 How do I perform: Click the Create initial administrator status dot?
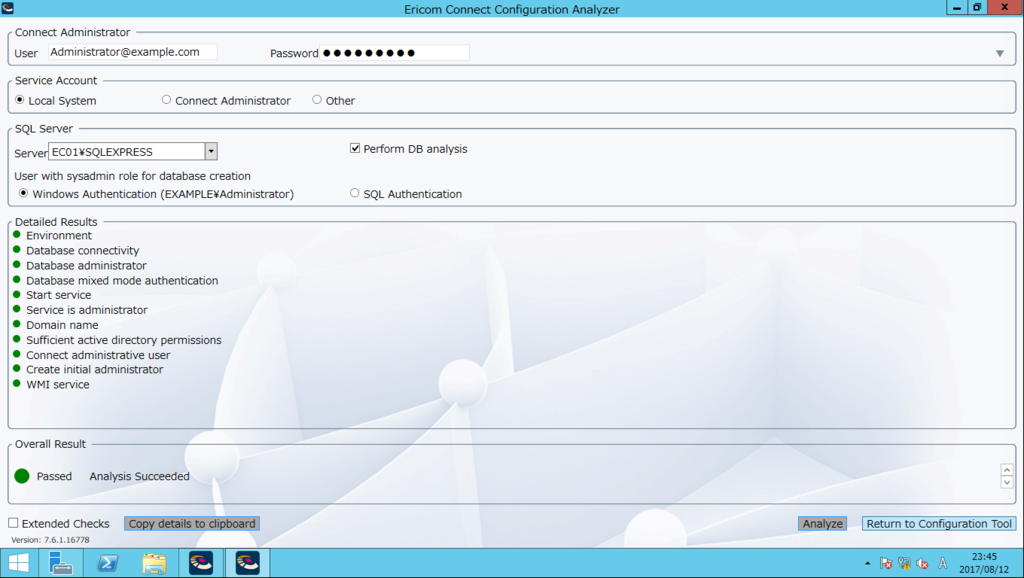[x=17, y=368]
